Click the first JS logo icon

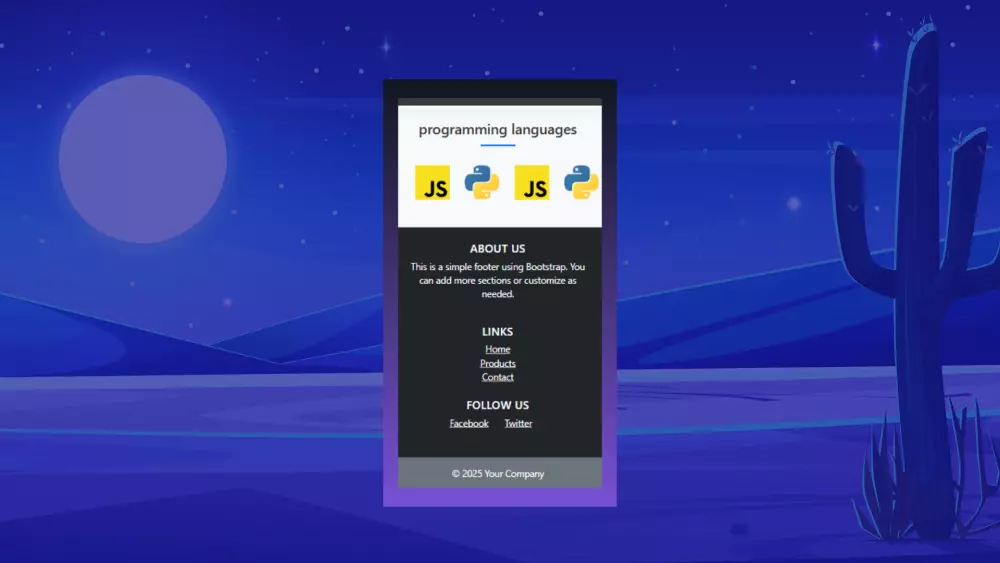432,182
